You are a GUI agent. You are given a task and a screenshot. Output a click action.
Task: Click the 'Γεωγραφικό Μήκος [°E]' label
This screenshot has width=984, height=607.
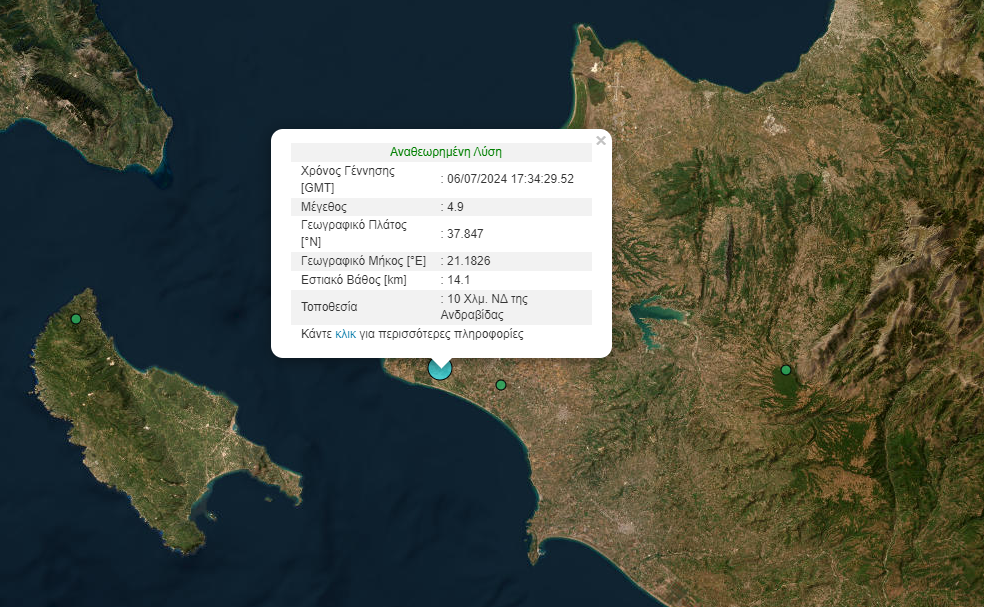[x=363, y=261]
